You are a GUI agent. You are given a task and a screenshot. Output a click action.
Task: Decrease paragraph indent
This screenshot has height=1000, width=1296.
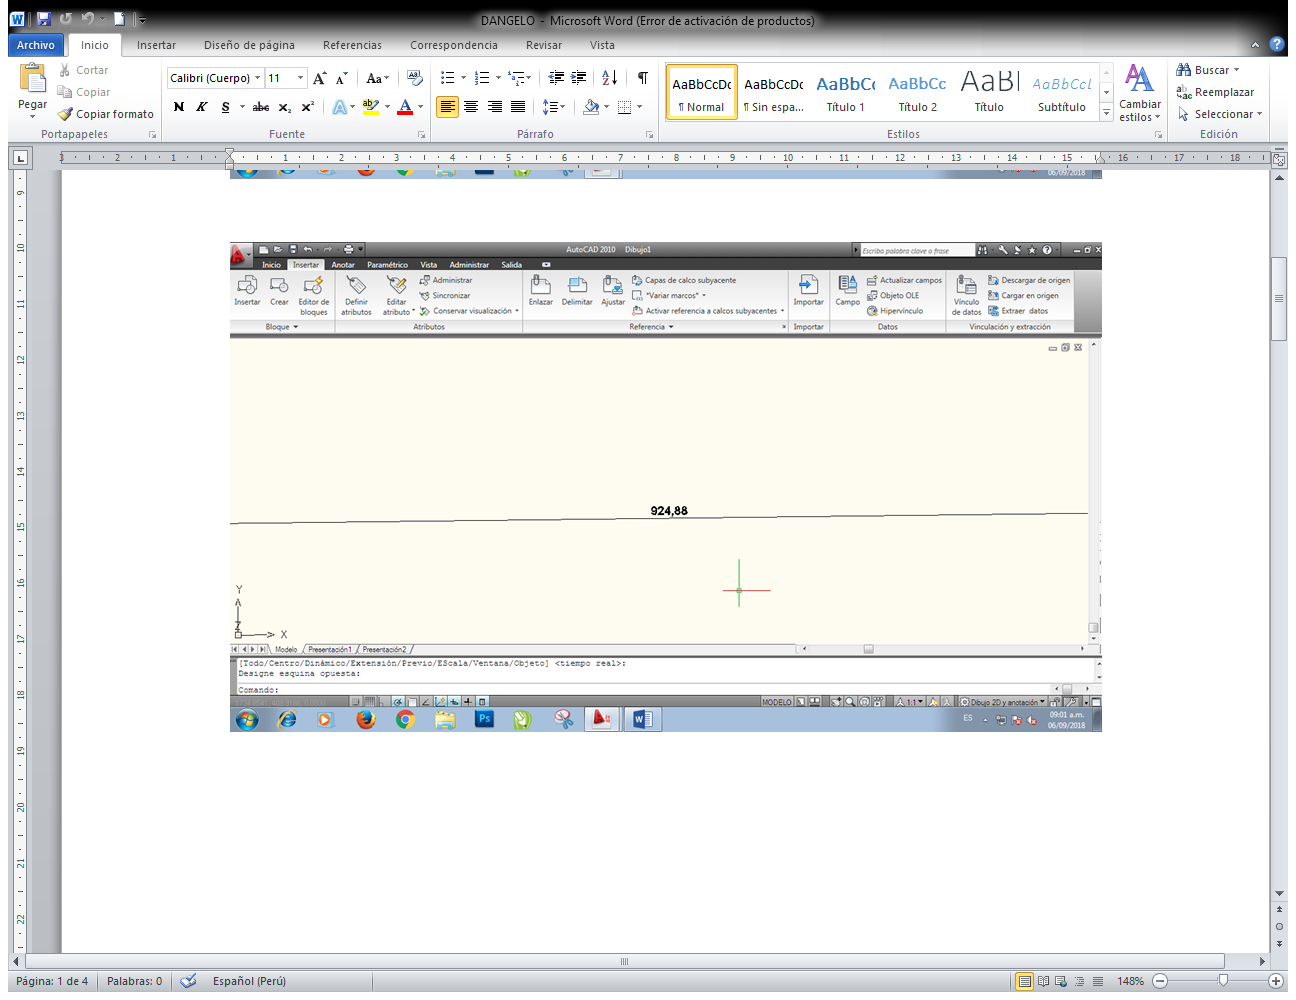pos(556,78)
